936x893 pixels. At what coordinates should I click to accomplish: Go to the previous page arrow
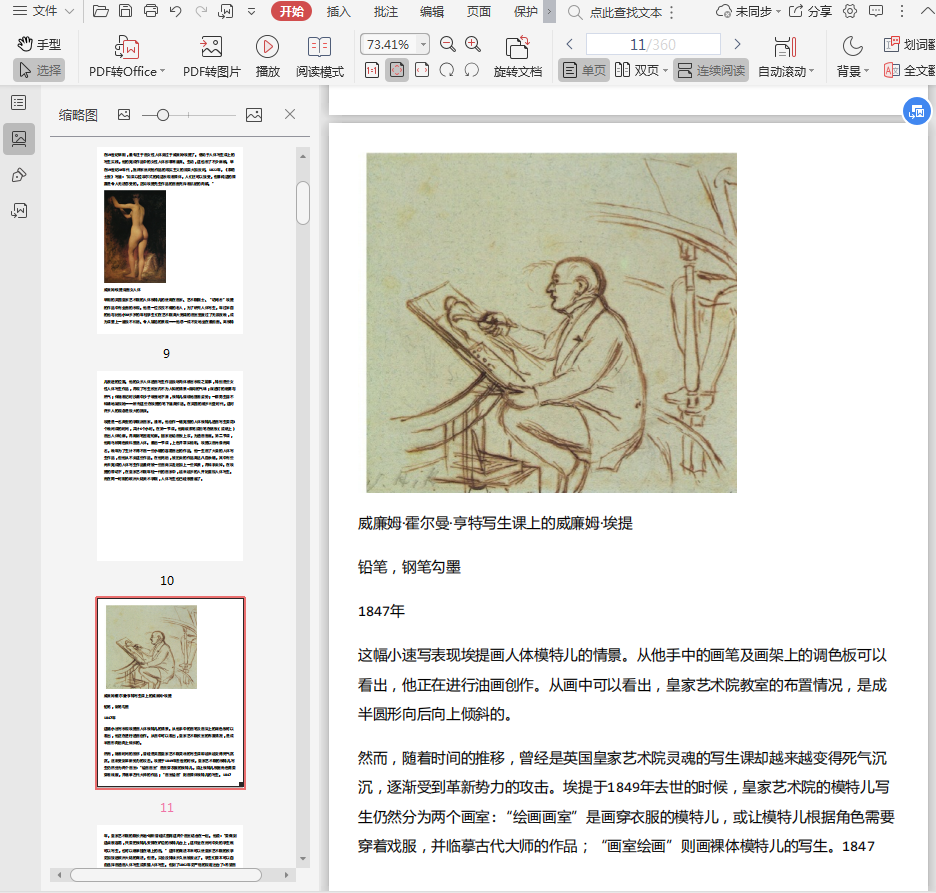[569, 44]
